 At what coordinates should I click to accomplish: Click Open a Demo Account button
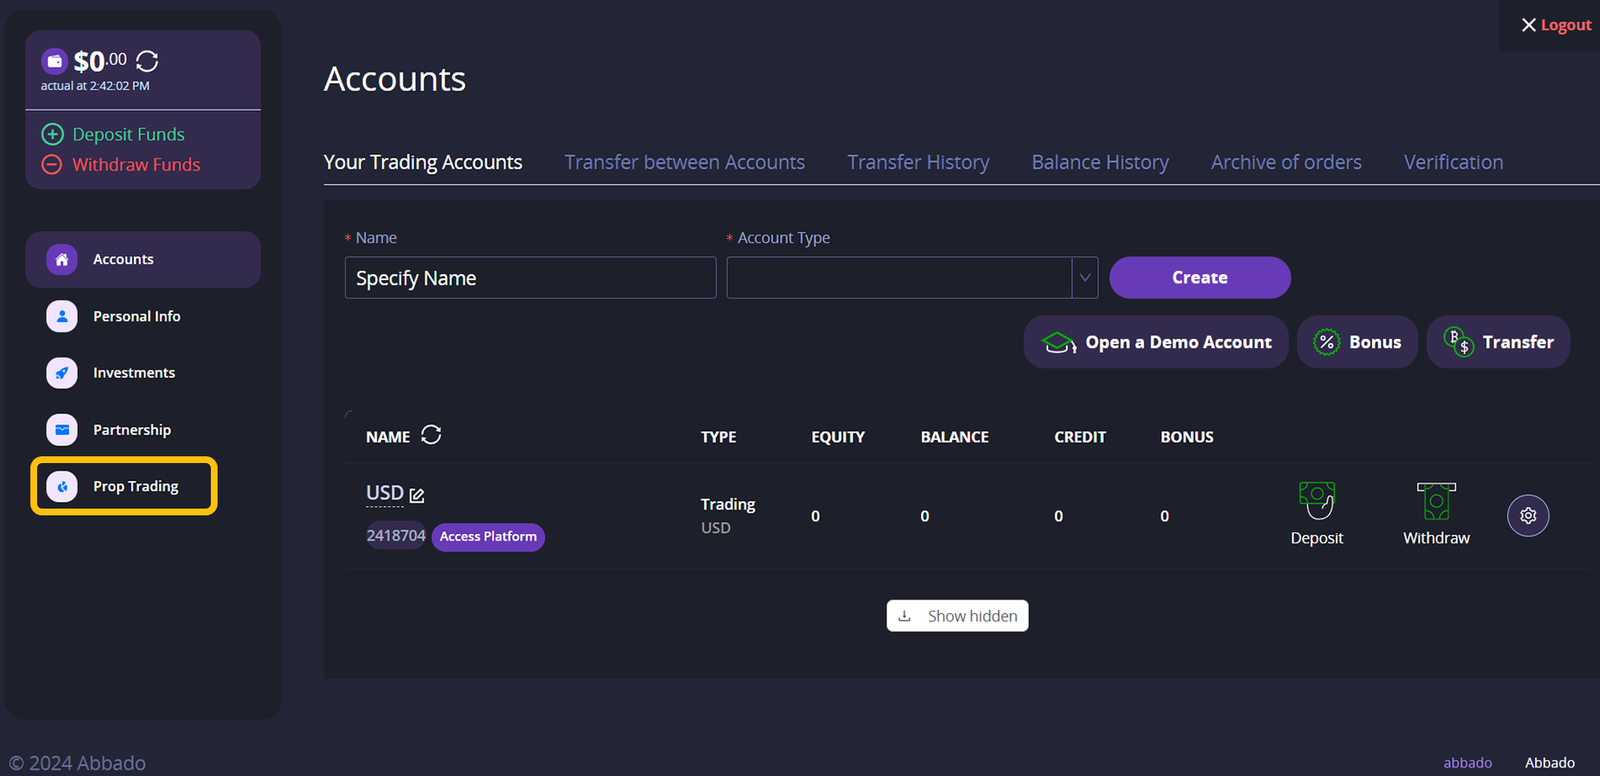(1155, 342)
